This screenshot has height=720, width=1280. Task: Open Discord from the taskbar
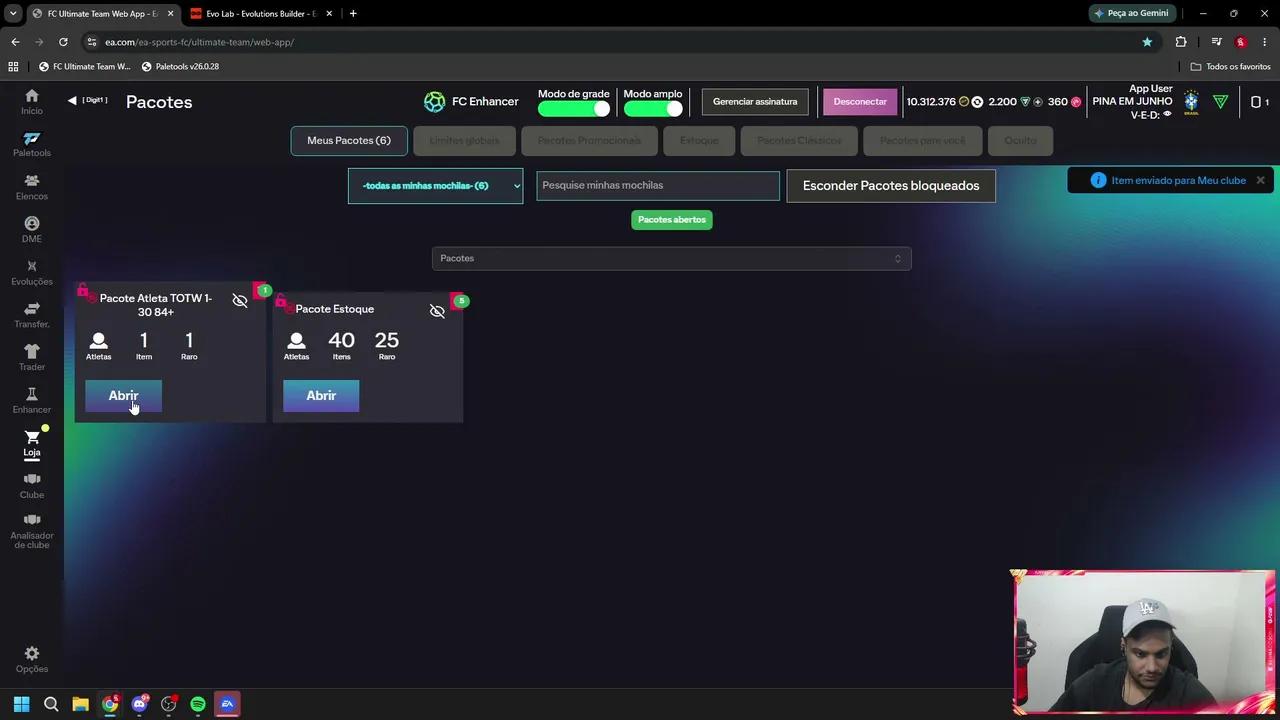[139, 704]
